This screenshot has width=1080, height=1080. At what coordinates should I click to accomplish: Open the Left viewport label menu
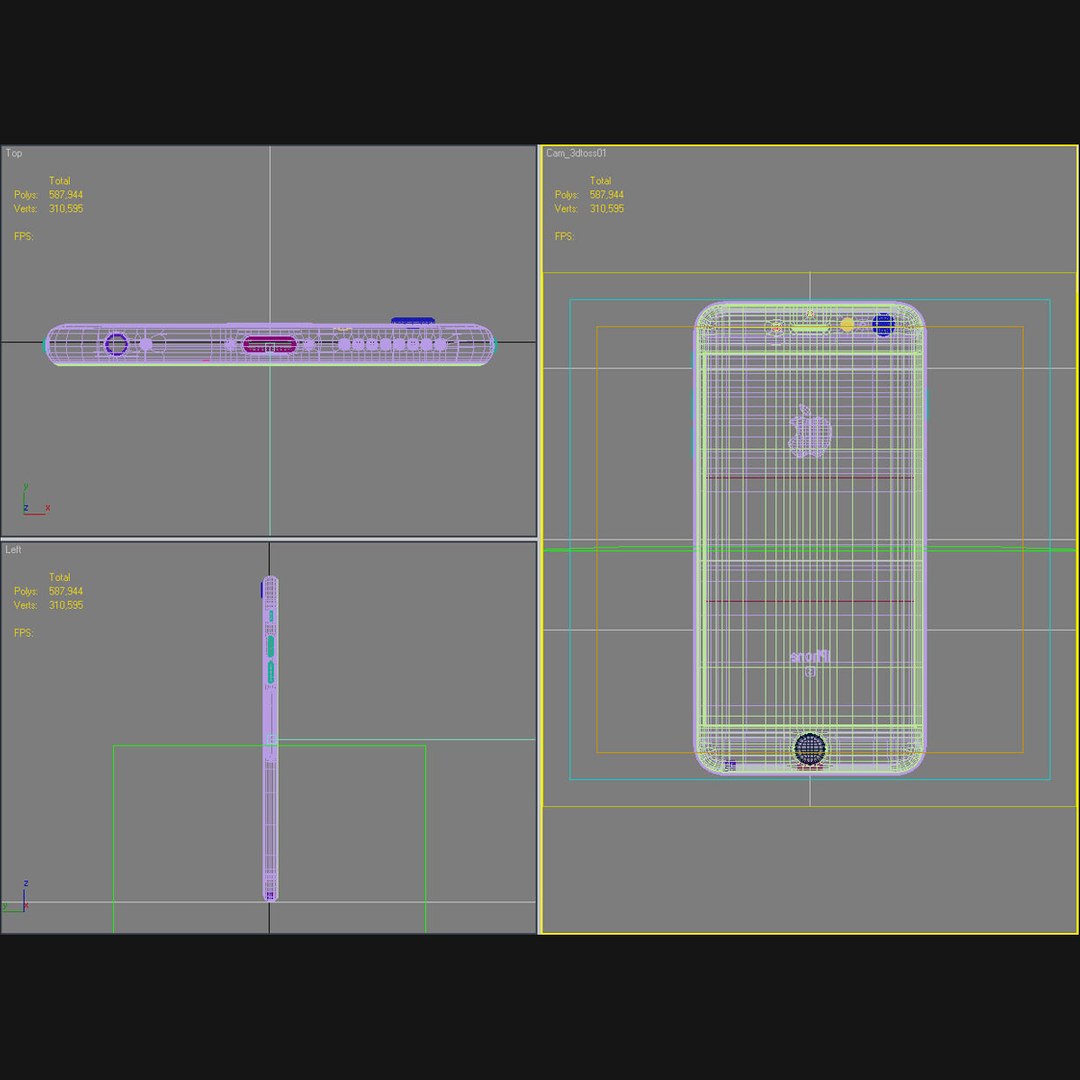13,550
